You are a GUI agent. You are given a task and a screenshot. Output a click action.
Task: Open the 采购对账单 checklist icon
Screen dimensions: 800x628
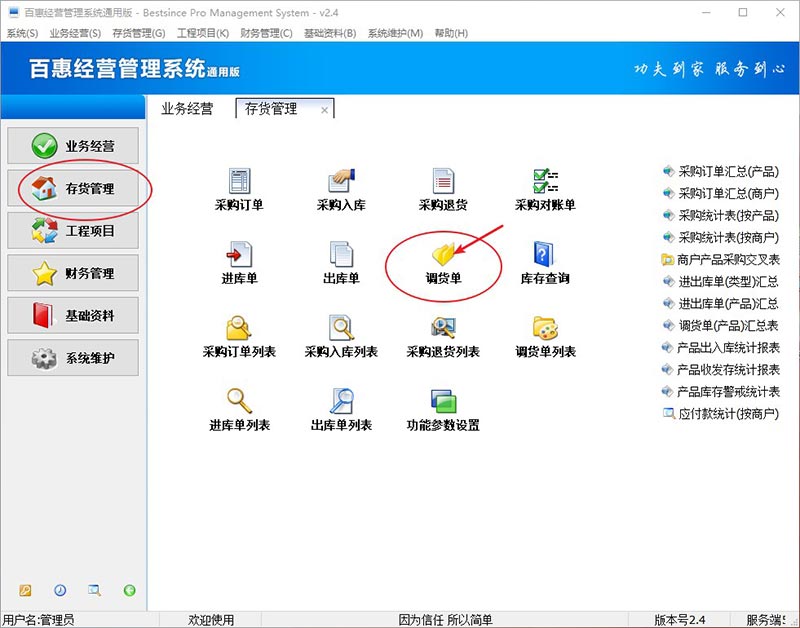545,182
